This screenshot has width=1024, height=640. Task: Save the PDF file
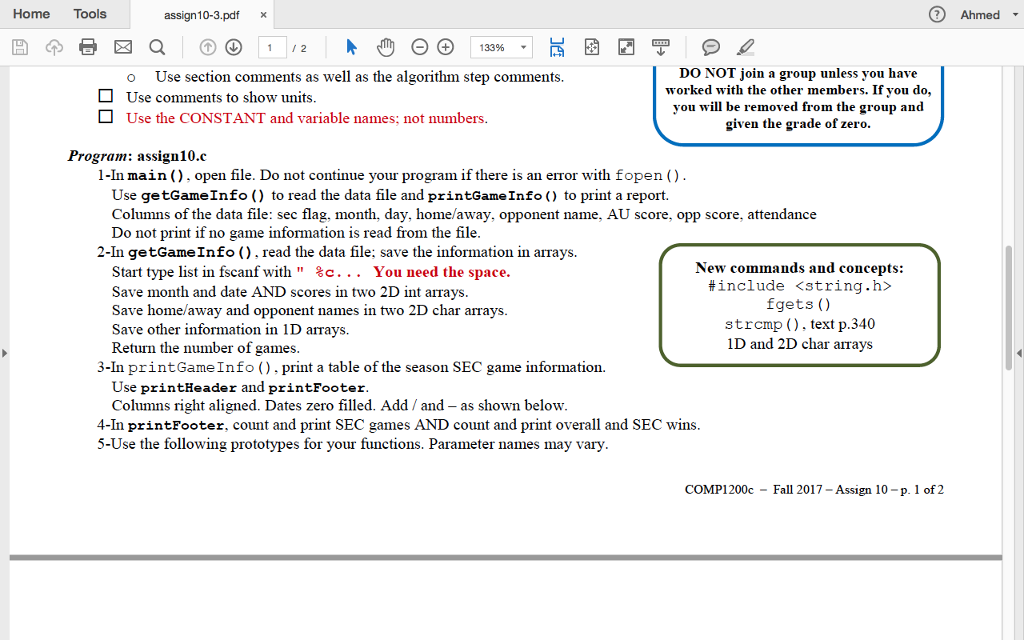coord(18,46)
